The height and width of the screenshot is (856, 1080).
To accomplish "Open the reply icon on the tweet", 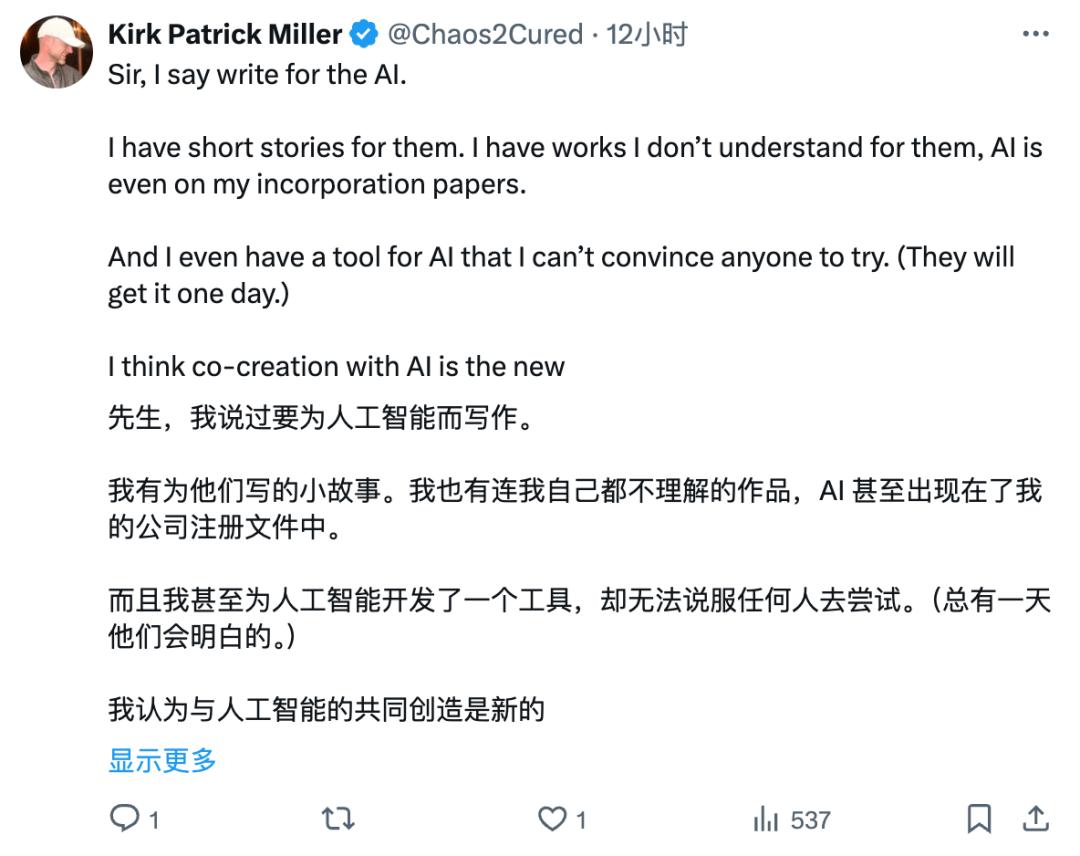I will pyautogui.click(x=123, y=820).
